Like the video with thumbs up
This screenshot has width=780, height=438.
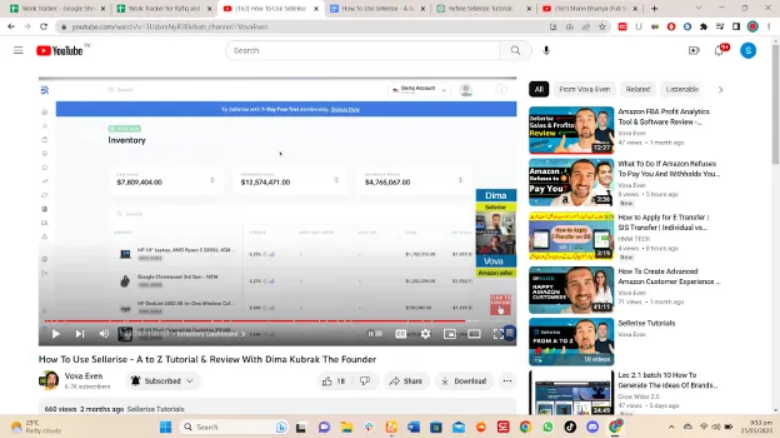(x=333, y=381)
